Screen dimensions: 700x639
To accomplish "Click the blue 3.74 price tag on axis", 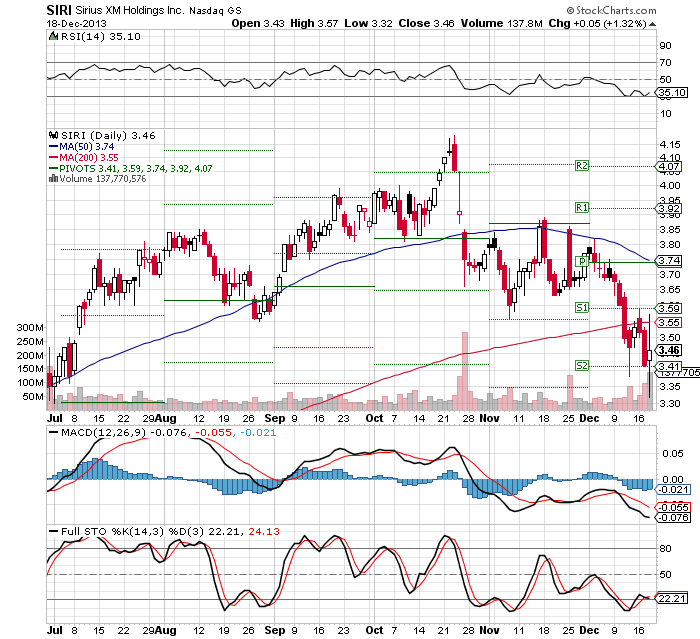I will pyautogui.click(x=669, y=260).
